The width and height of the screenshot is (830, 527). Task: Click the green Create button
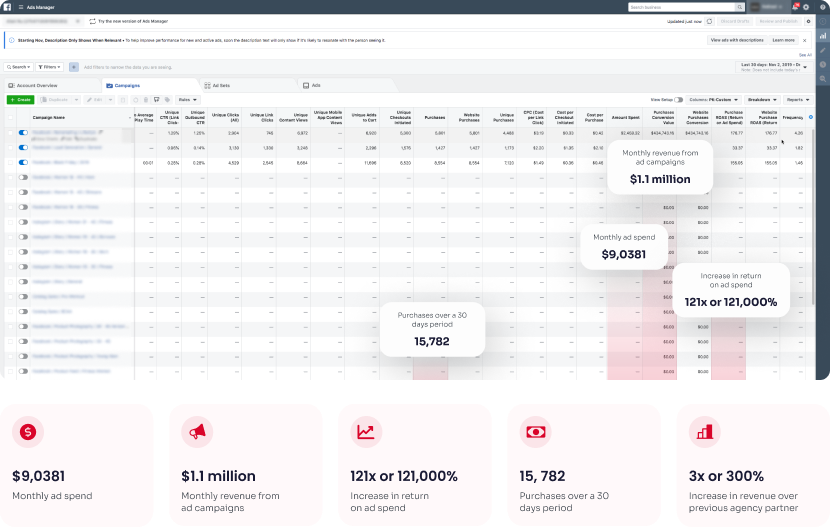[x=19, y=100]
